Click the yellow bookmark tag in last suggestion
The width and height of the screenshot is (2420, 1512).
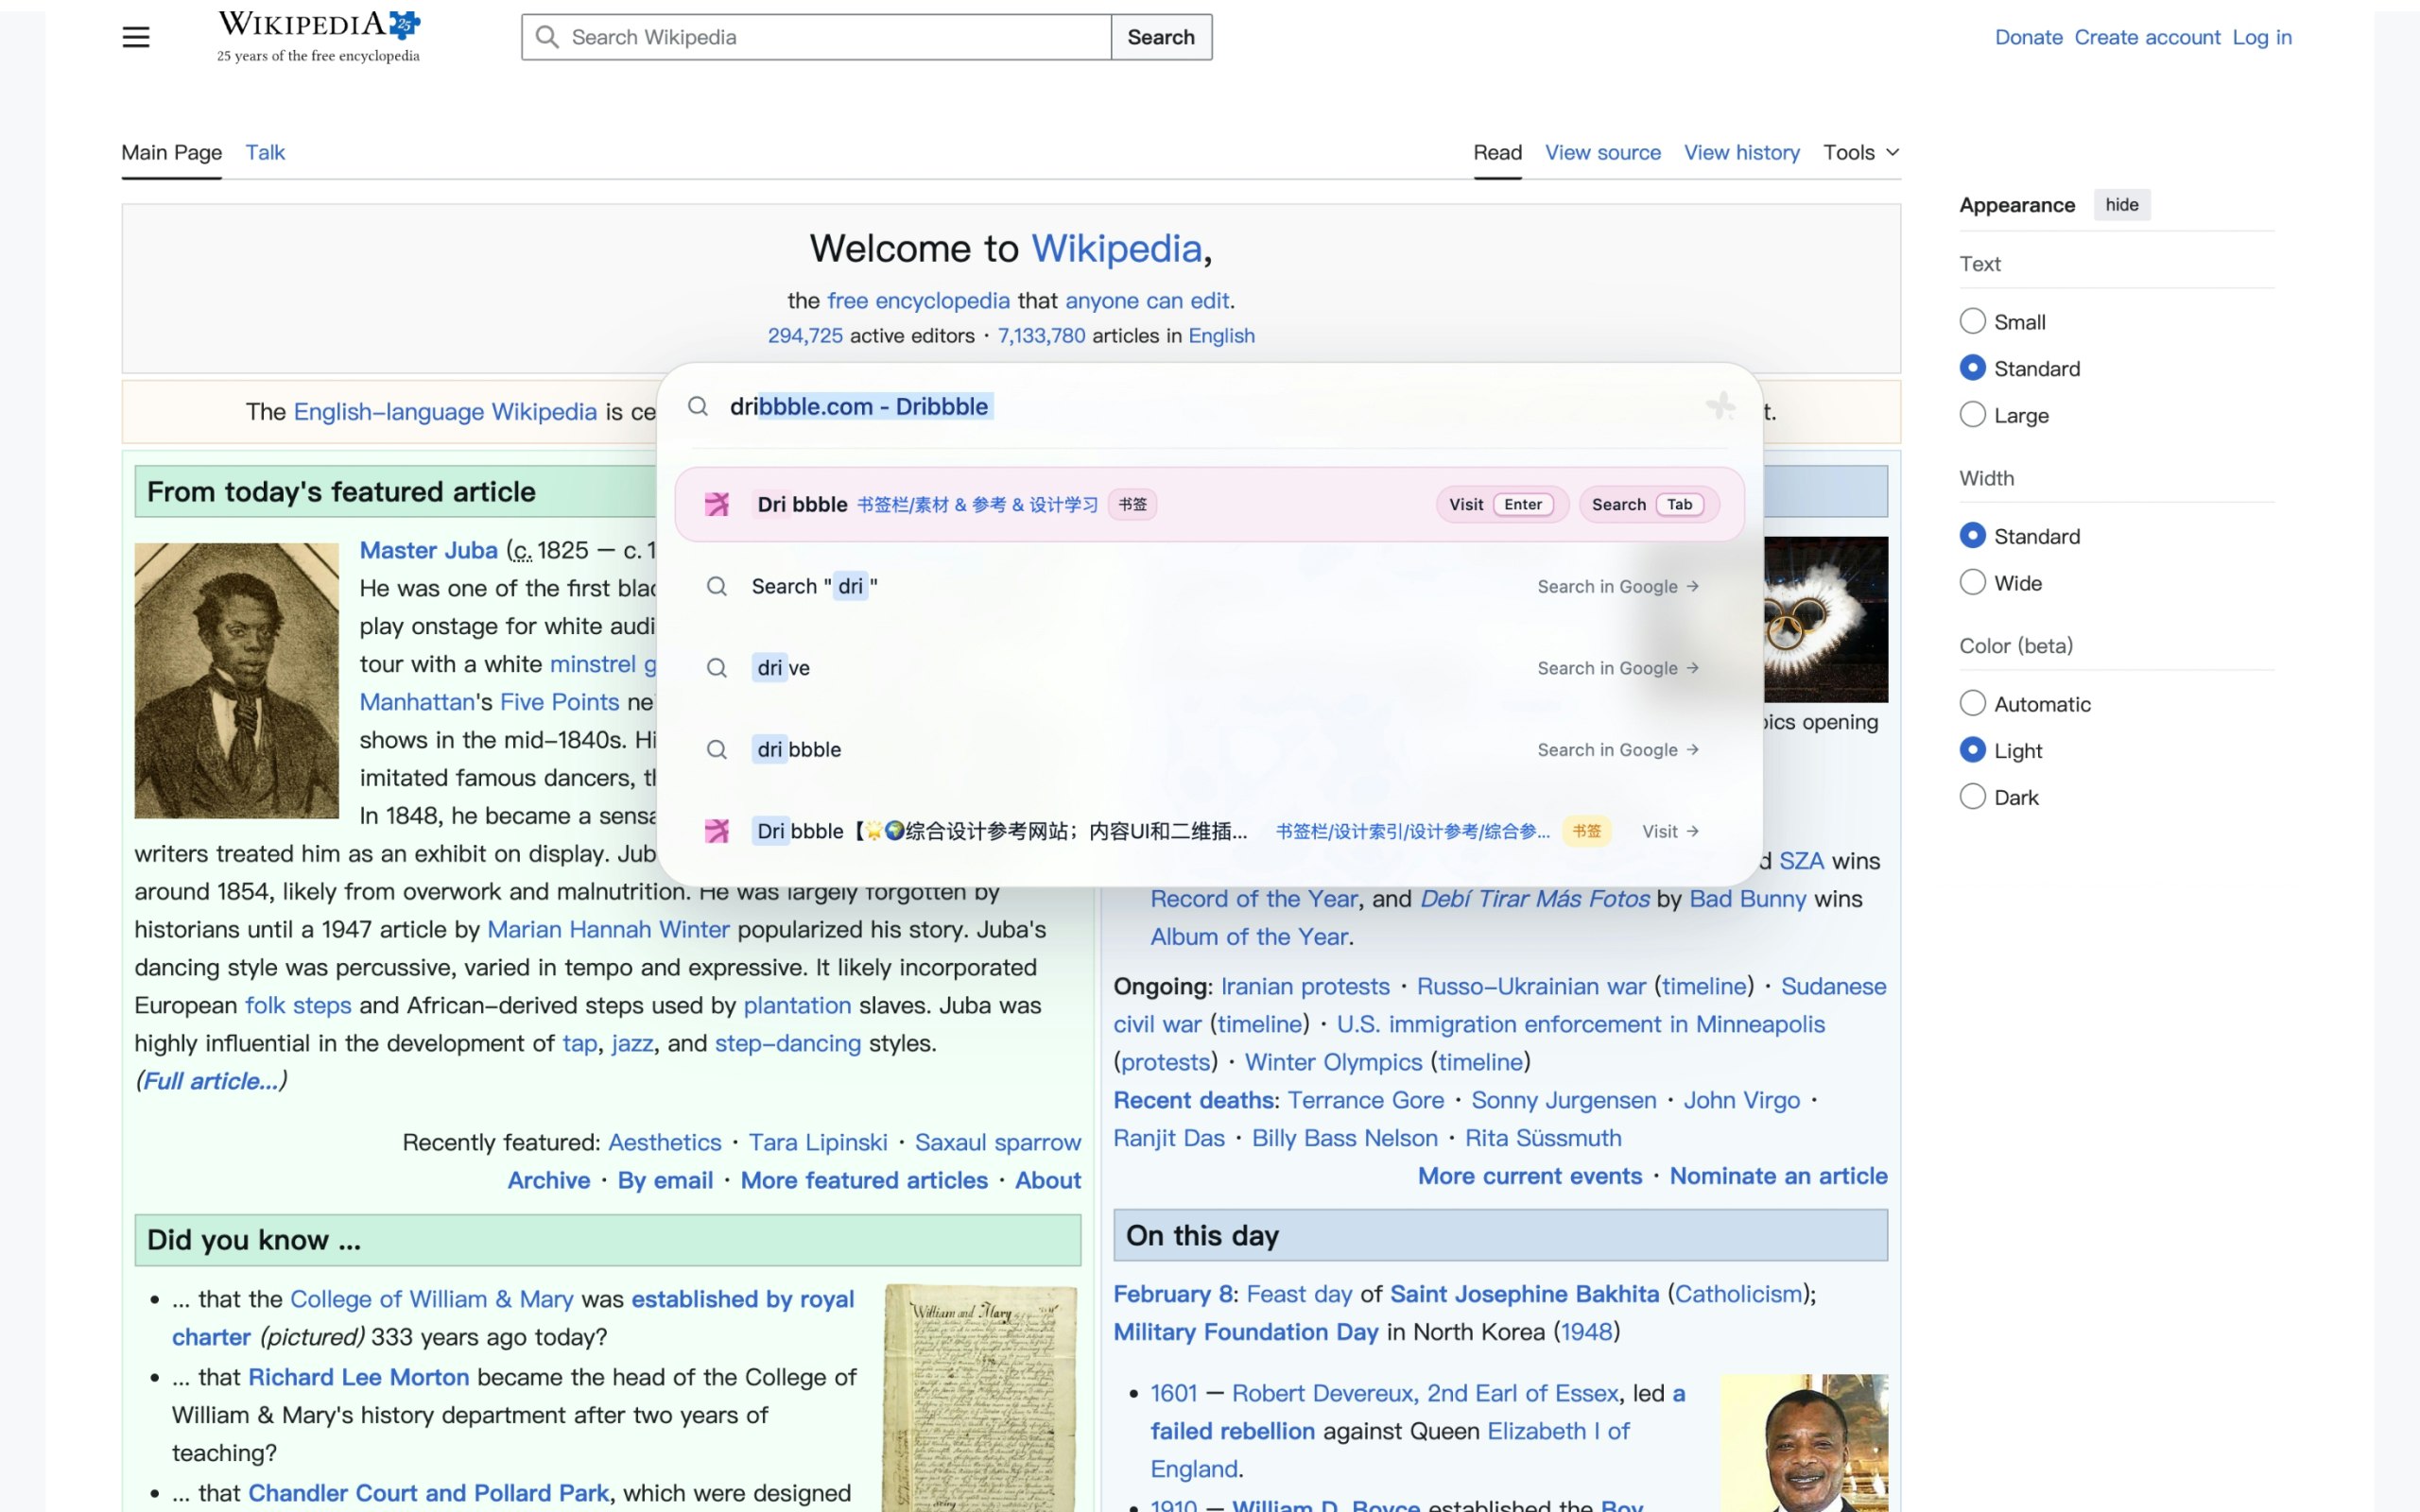tap(1586, 831)
